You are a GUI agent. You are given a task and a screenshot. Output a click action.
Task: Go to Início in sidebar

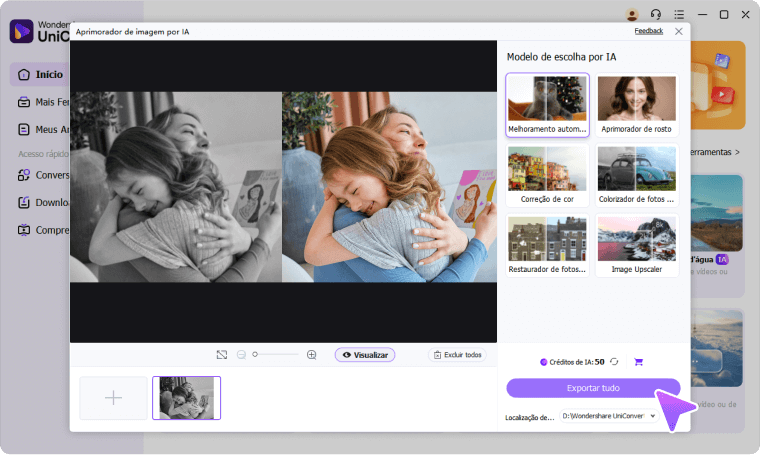click(x=41, y=74)
